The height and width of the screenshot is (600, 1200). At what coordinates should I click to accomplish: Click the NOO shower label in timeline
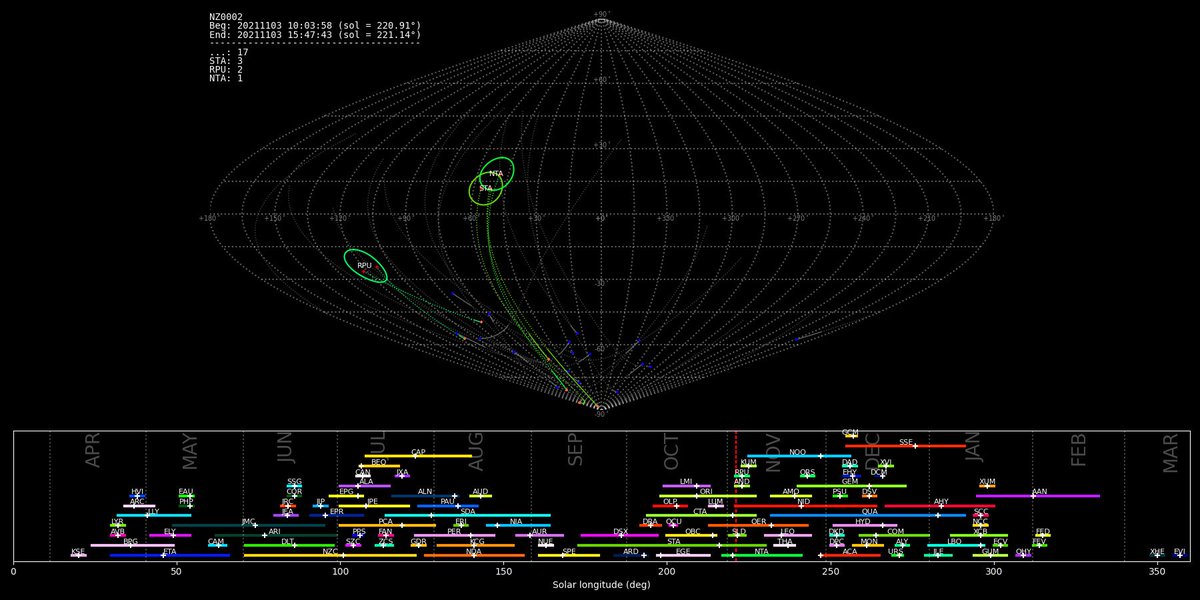(797, 452)
